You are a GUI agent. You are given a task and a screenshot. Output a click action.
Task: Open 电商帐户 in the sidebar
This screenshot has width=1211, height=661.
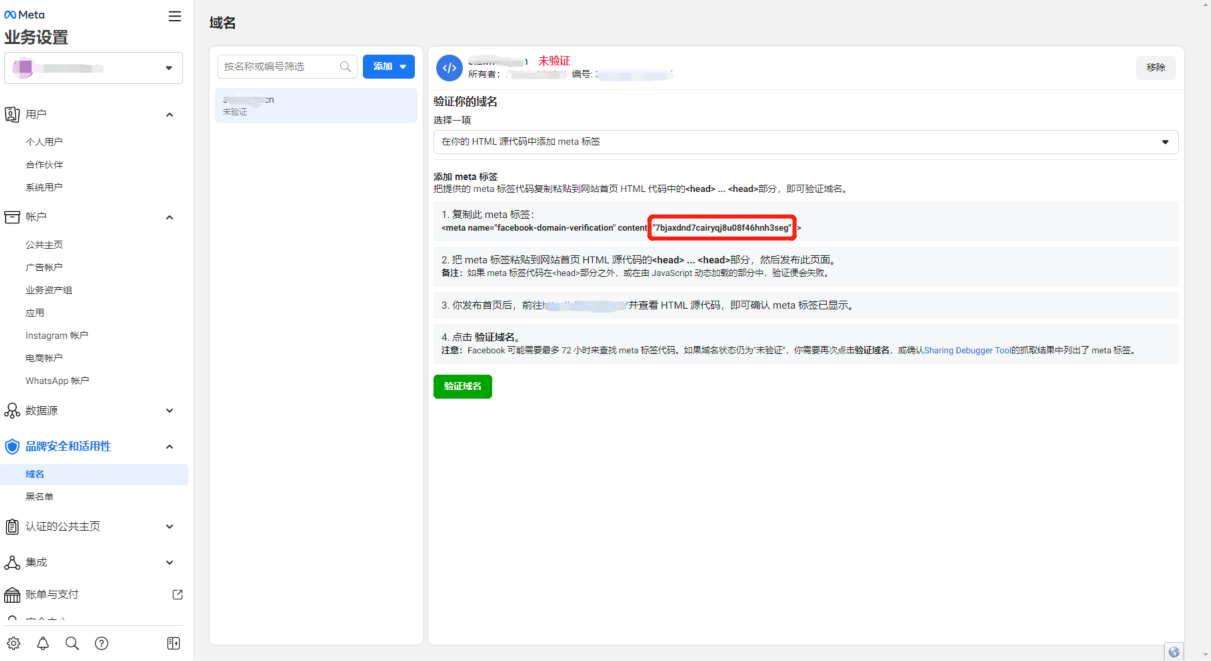coord(44,358)
